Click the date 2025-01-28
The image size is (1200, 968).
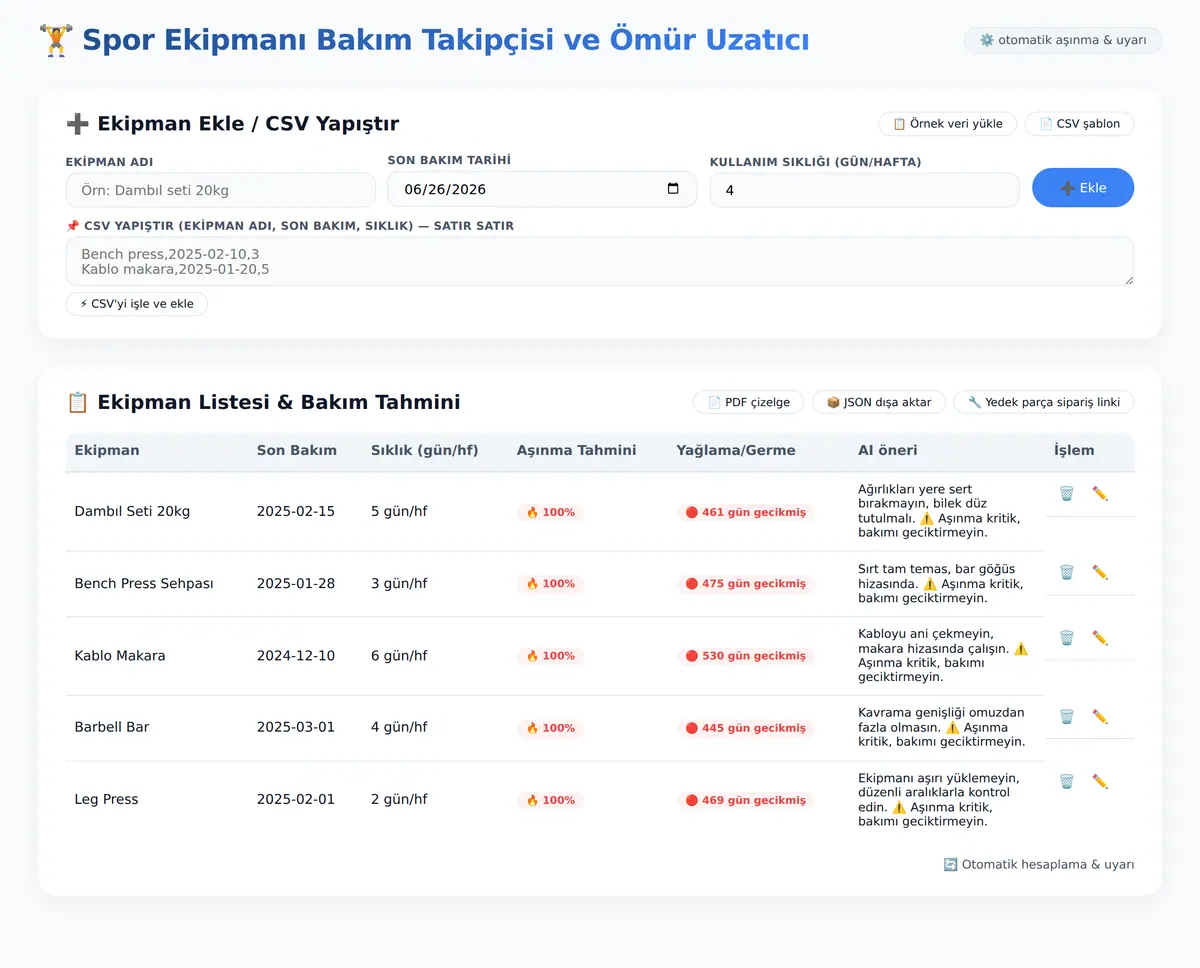(296, 583)
